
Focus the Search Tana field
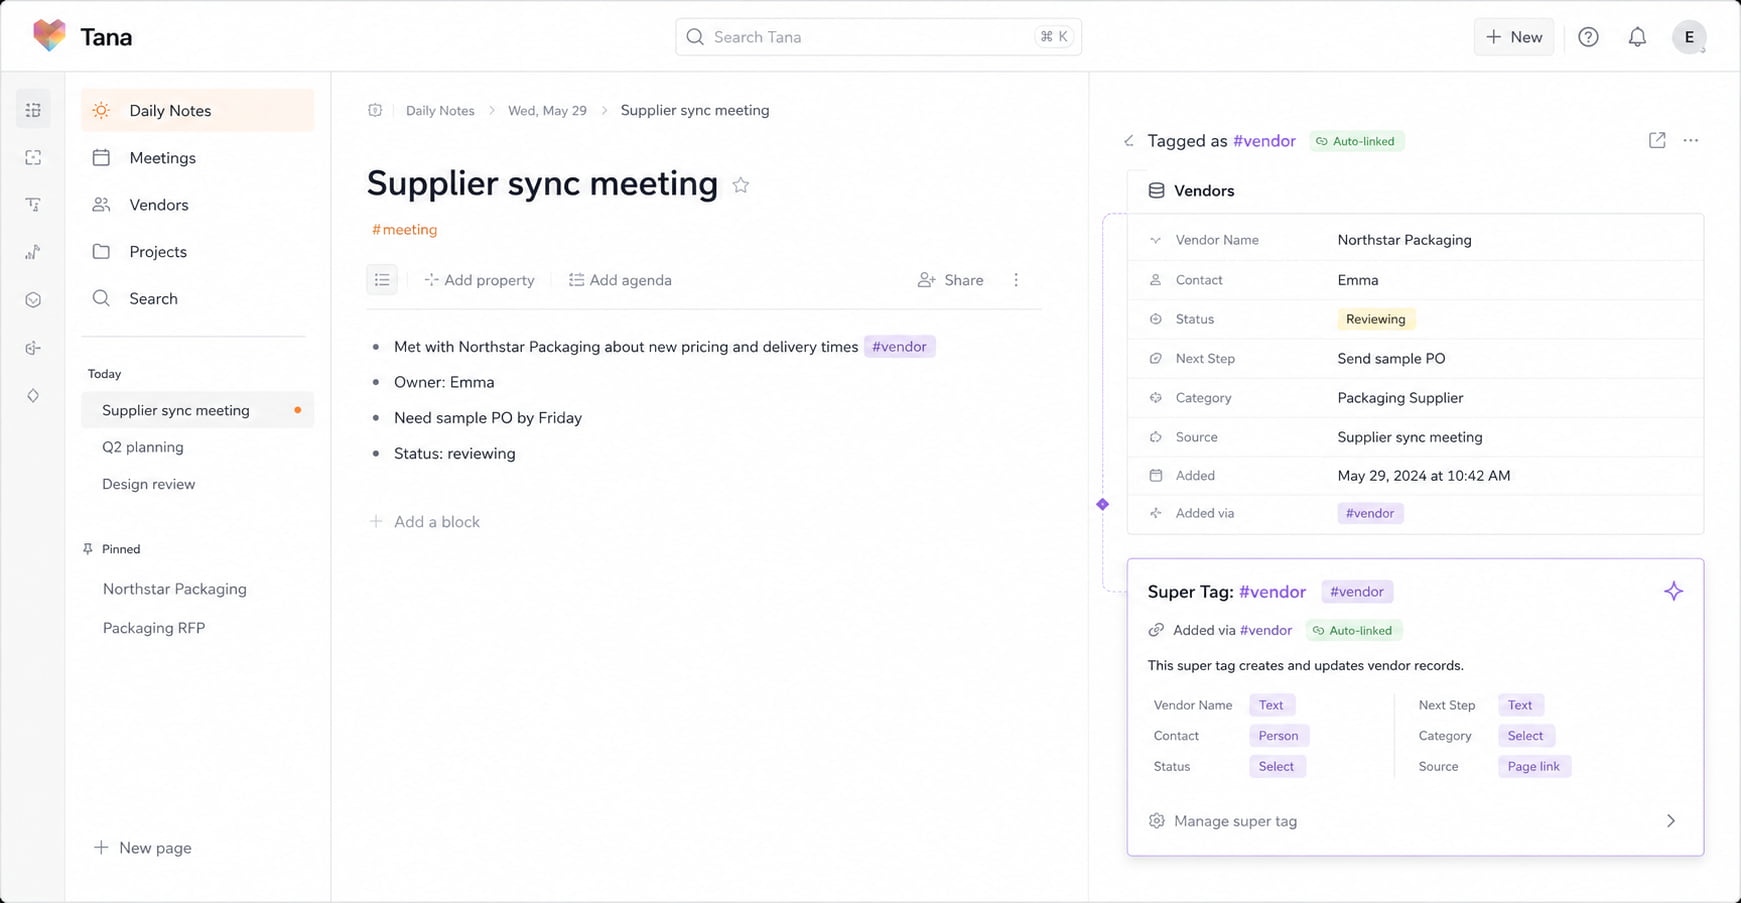pyautogui.click(x=878, y=37)
